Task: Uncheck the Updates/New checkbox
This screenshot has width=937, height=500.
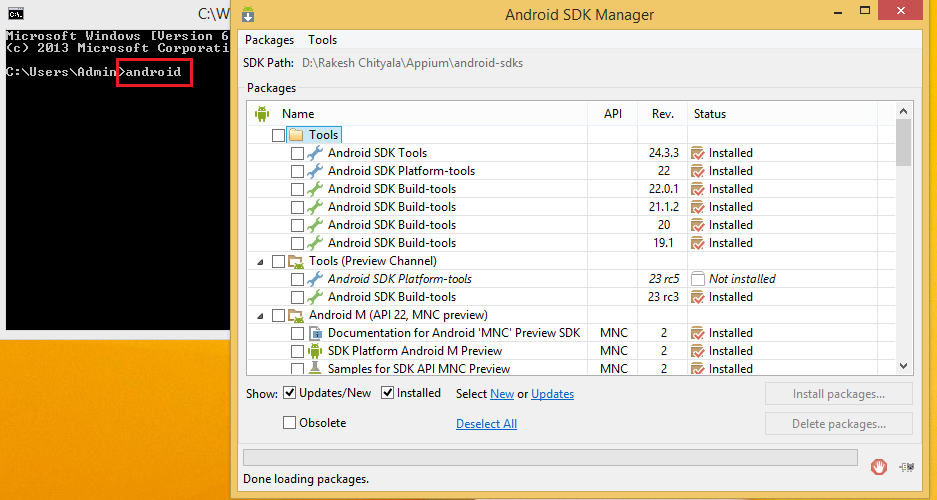Action: tap(289, 392)
